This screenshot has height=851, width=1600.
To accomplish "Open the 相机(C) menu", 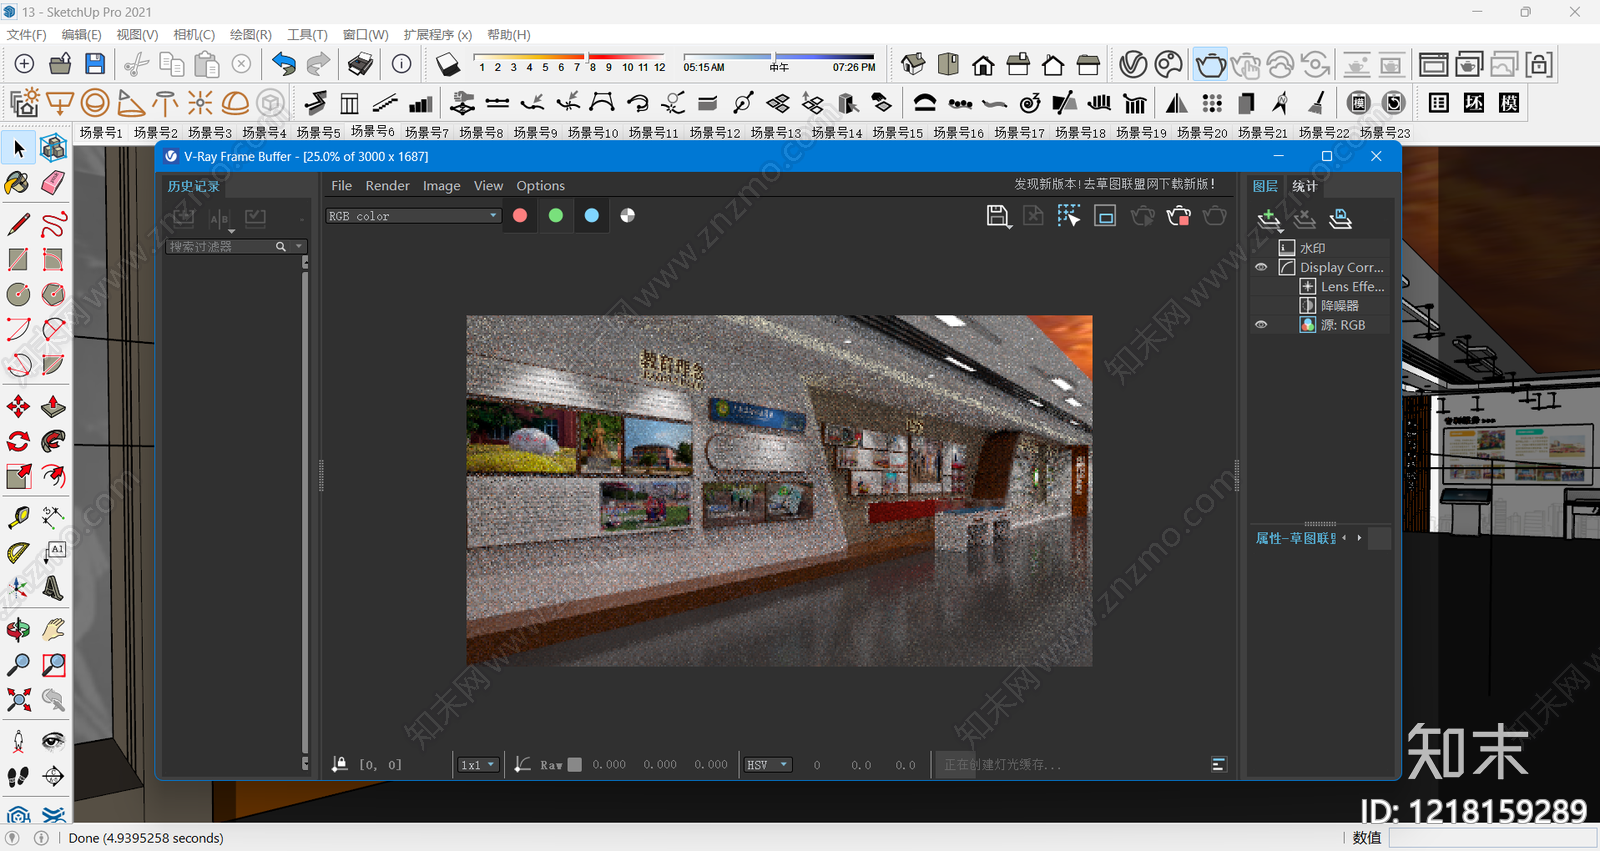I will pyautogui.click(x=194, y=35).
